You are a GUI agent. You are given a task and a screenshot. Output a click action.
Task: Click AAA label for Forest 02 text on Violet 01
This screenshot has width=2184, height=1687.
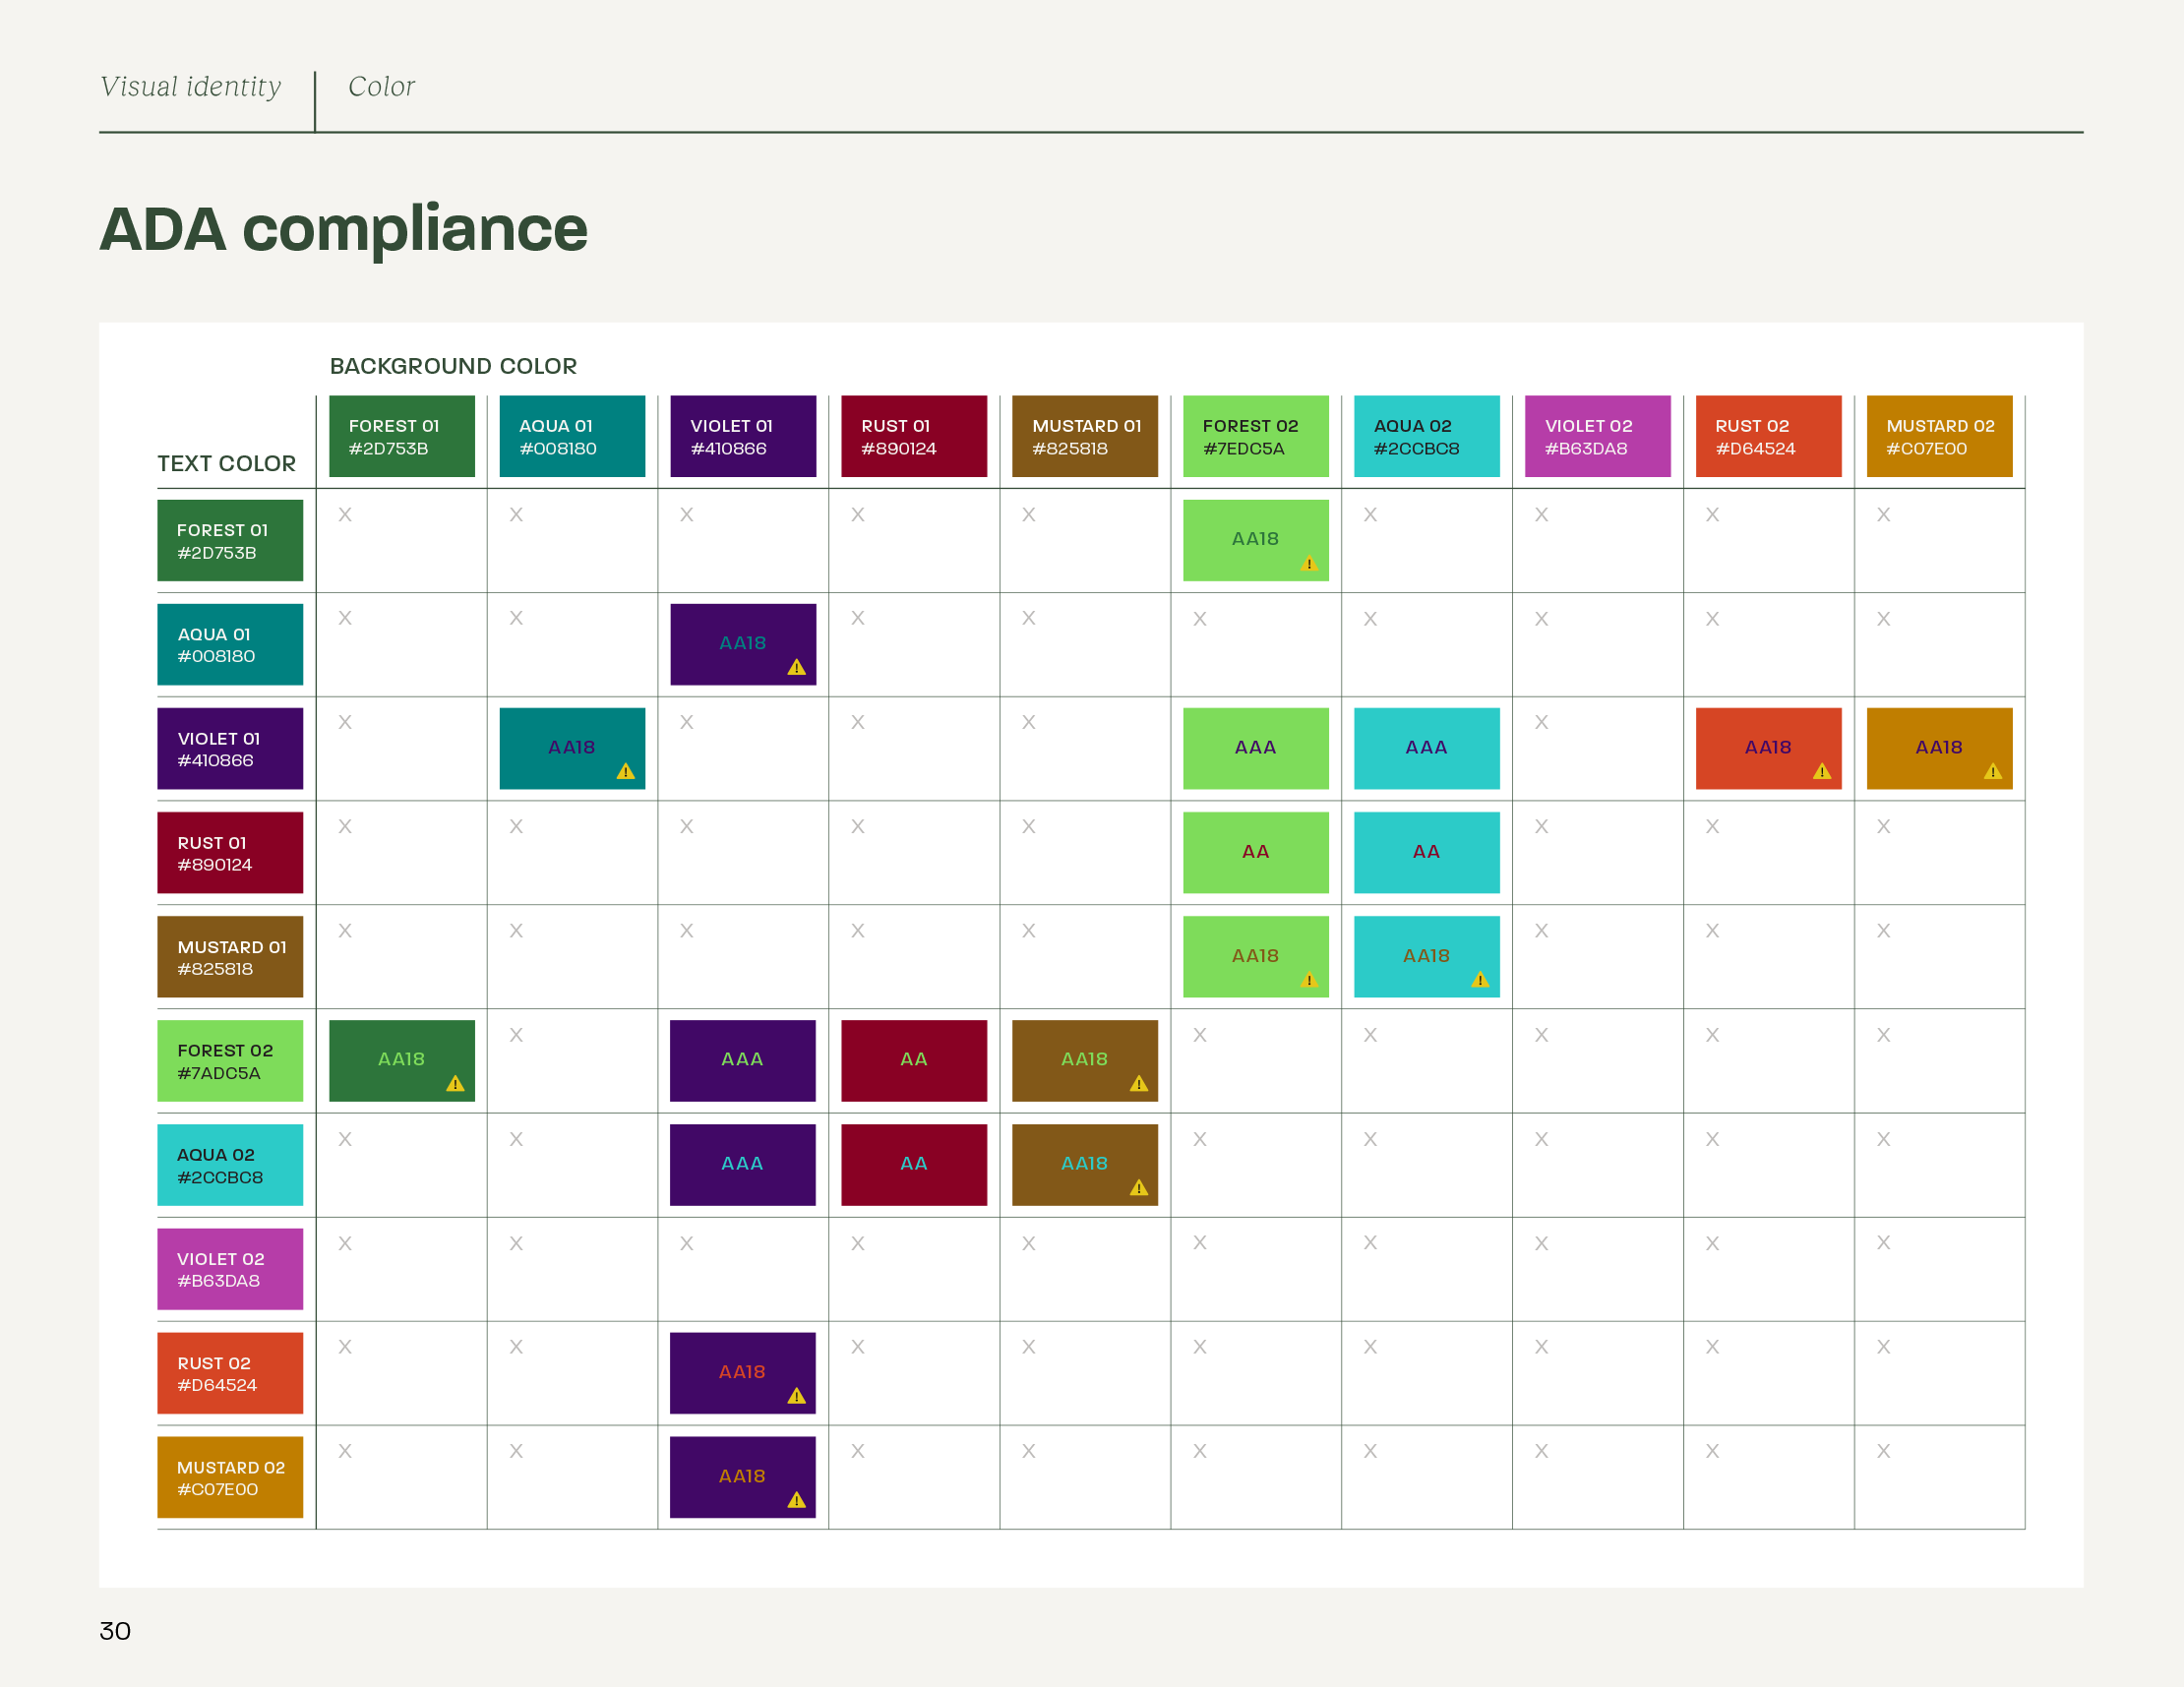click(742, 1059)
